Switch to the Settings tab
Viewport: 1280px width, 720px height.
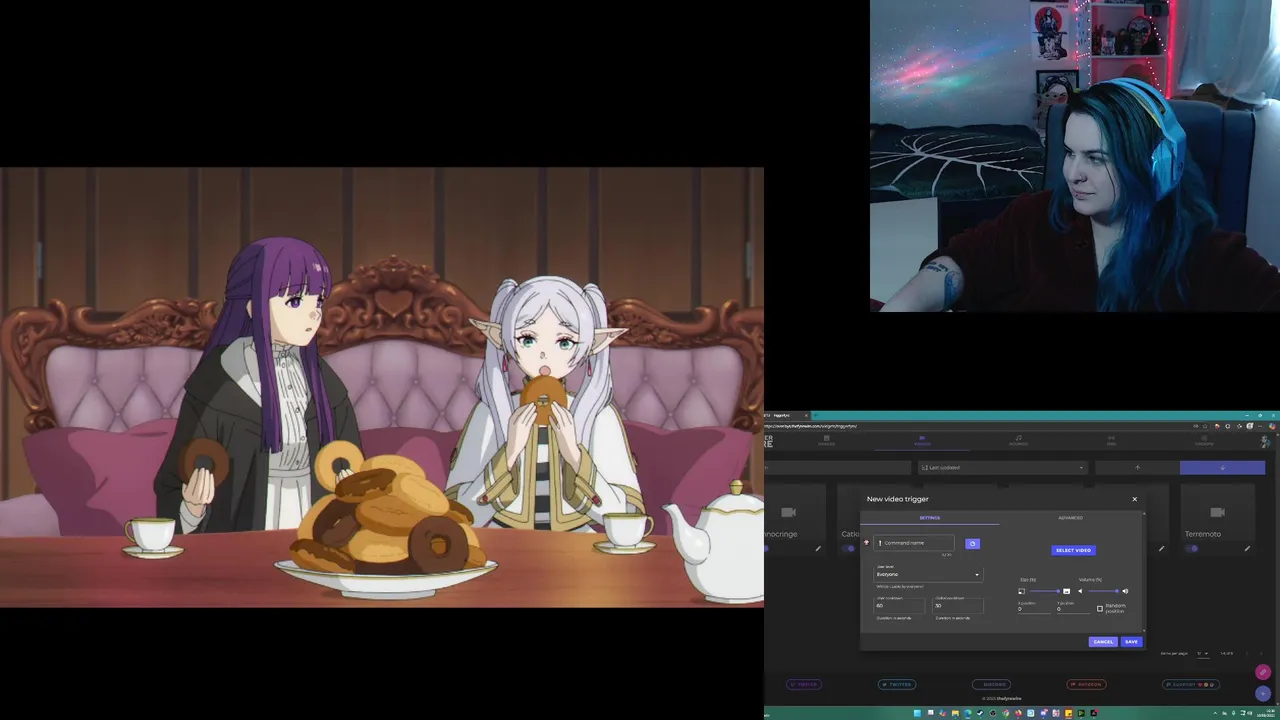(930, 518)
